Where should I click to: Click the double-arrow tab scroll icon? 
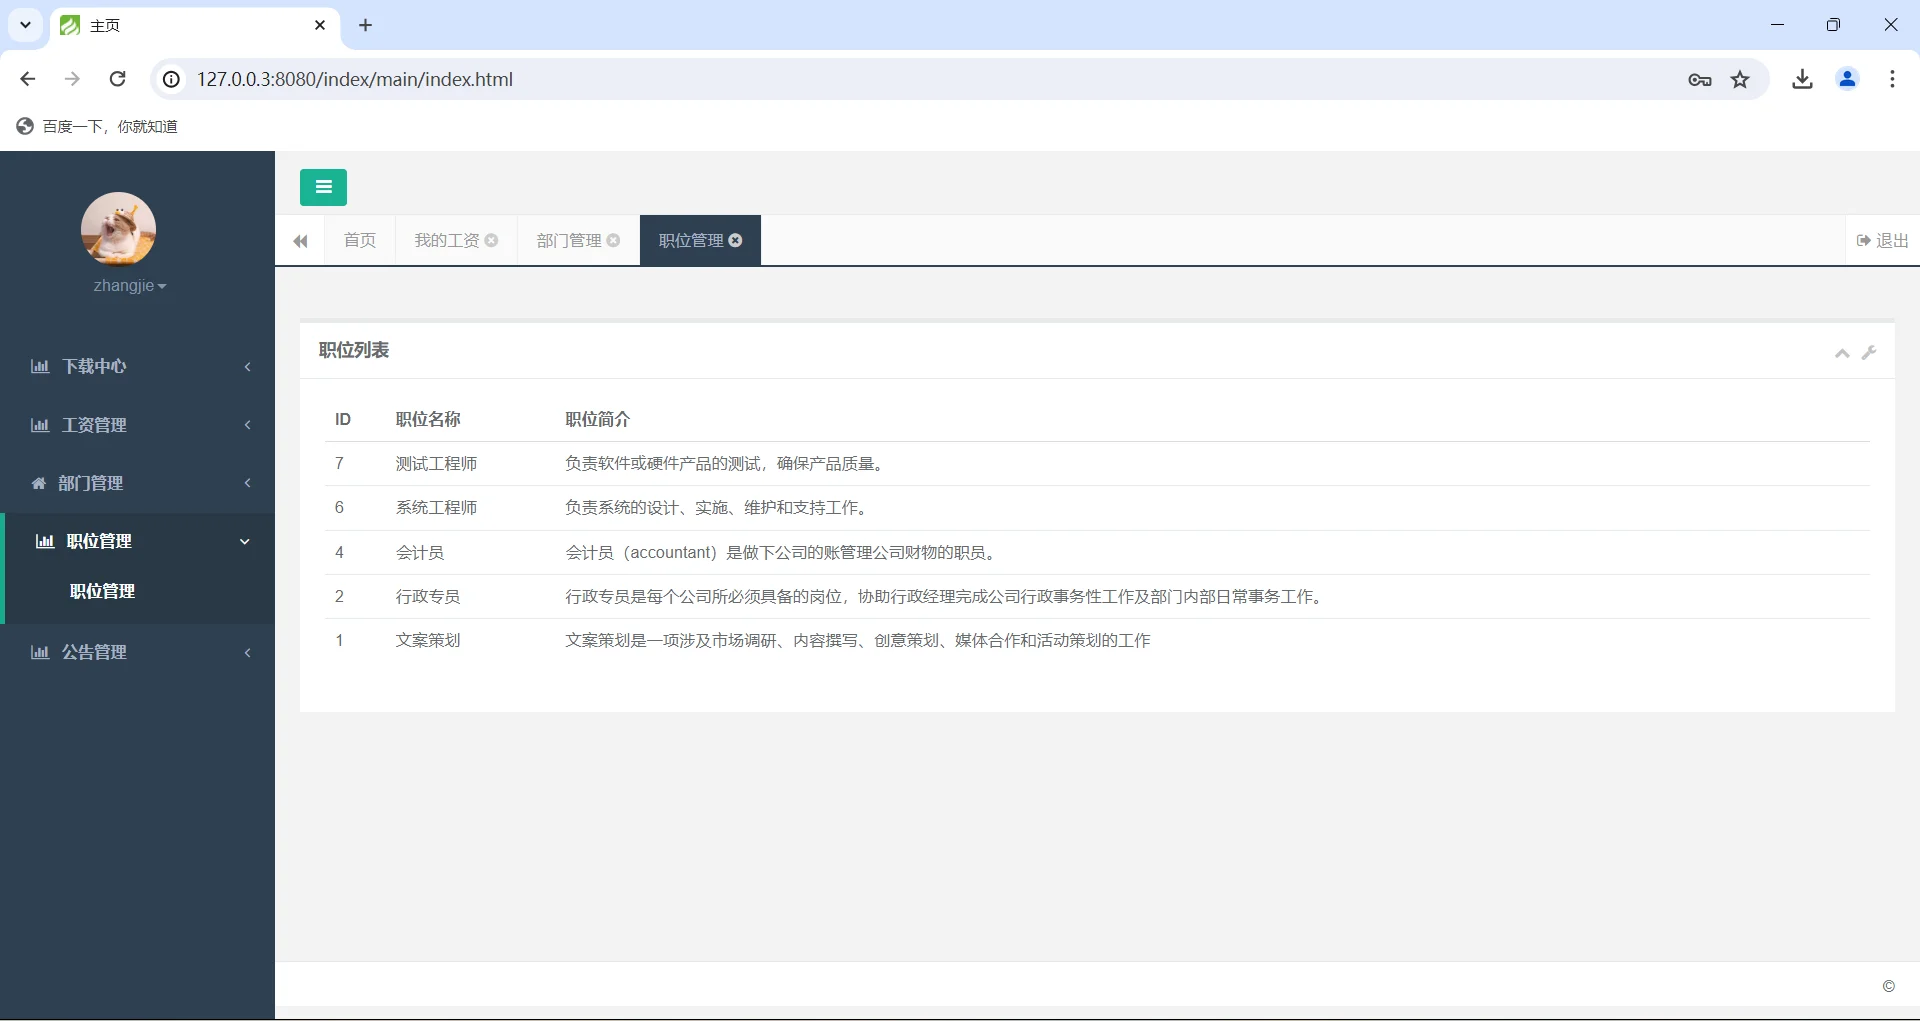(300, 241)
